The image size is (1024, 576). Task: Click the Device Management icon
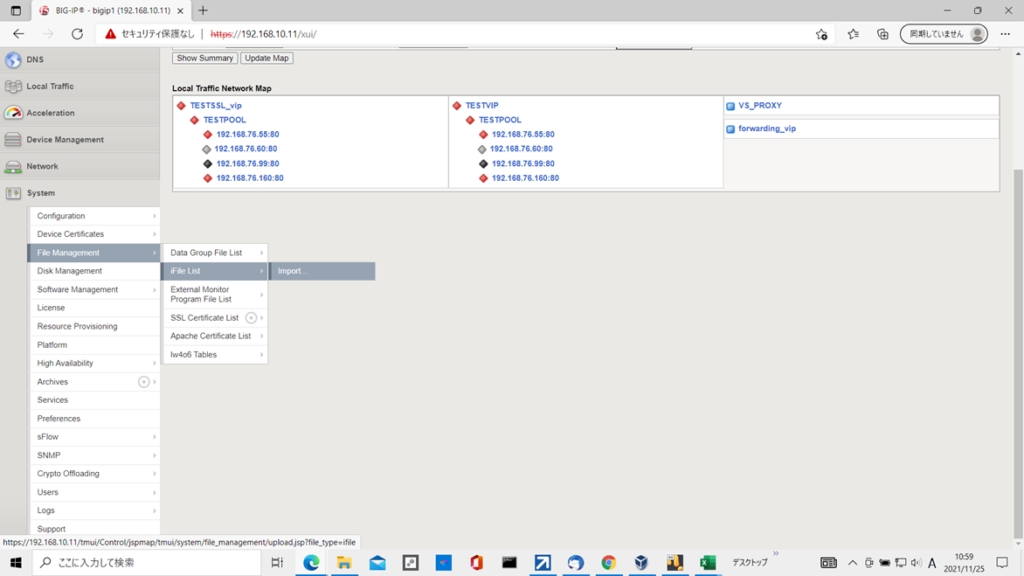[x=13, y=140]
